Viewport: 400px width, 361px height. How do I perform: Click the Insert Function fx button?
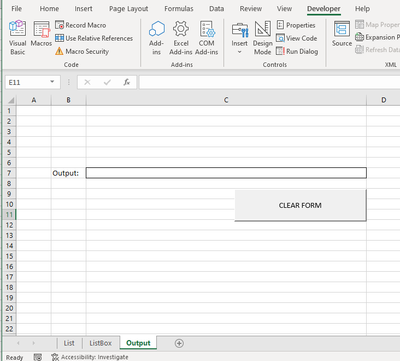[127, 82]
